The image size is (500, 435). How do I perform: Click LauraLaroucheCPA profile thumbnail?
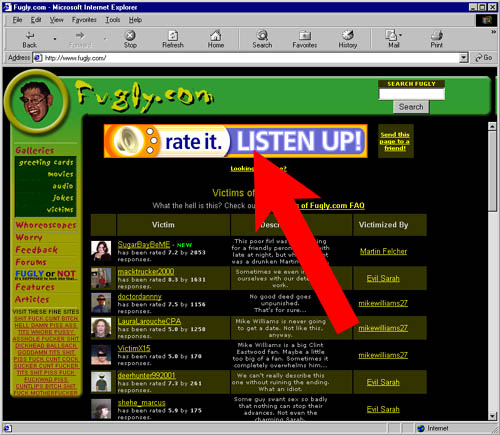coord(101,328)
